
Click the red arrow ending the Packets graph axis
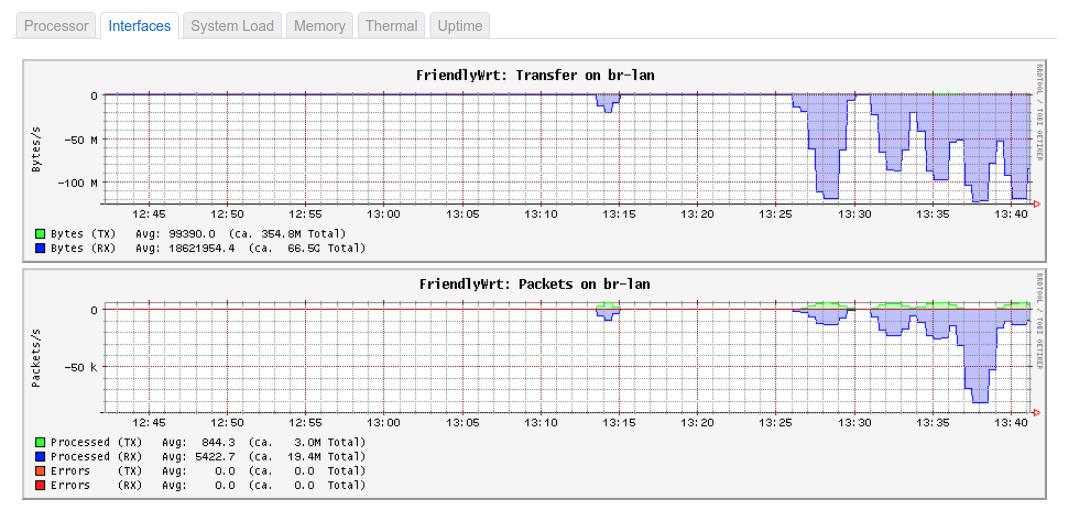tap(1036, 412)
